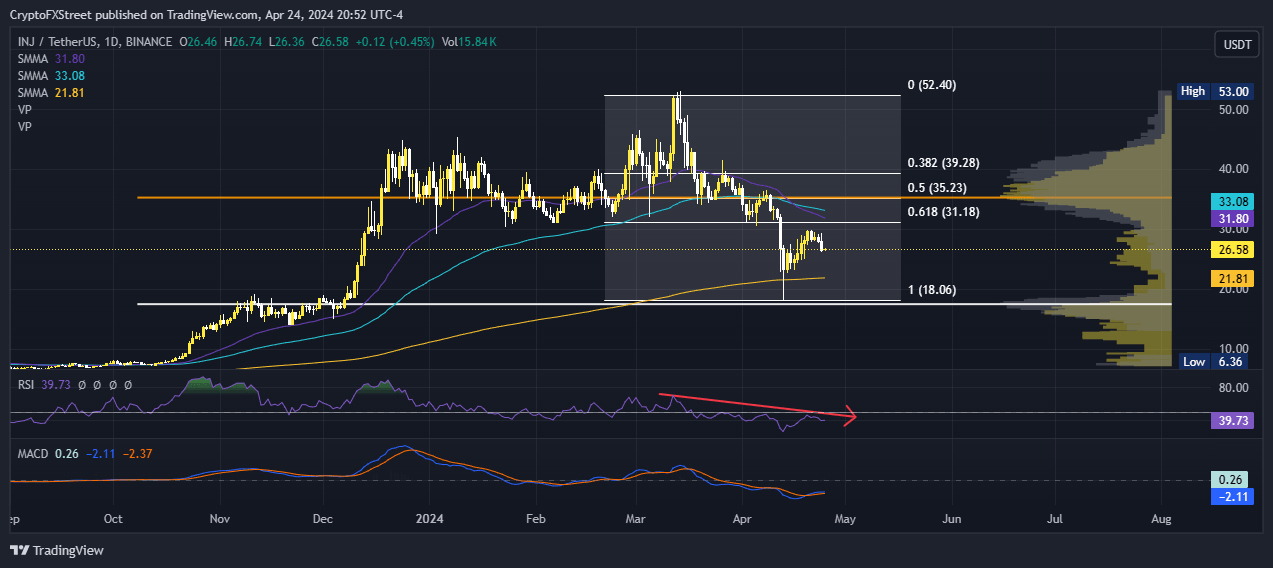This screenshot has height=568, width=1273.
Task: Click the purple 31.80 price axis tag
Action: (x=1227, y=218)
